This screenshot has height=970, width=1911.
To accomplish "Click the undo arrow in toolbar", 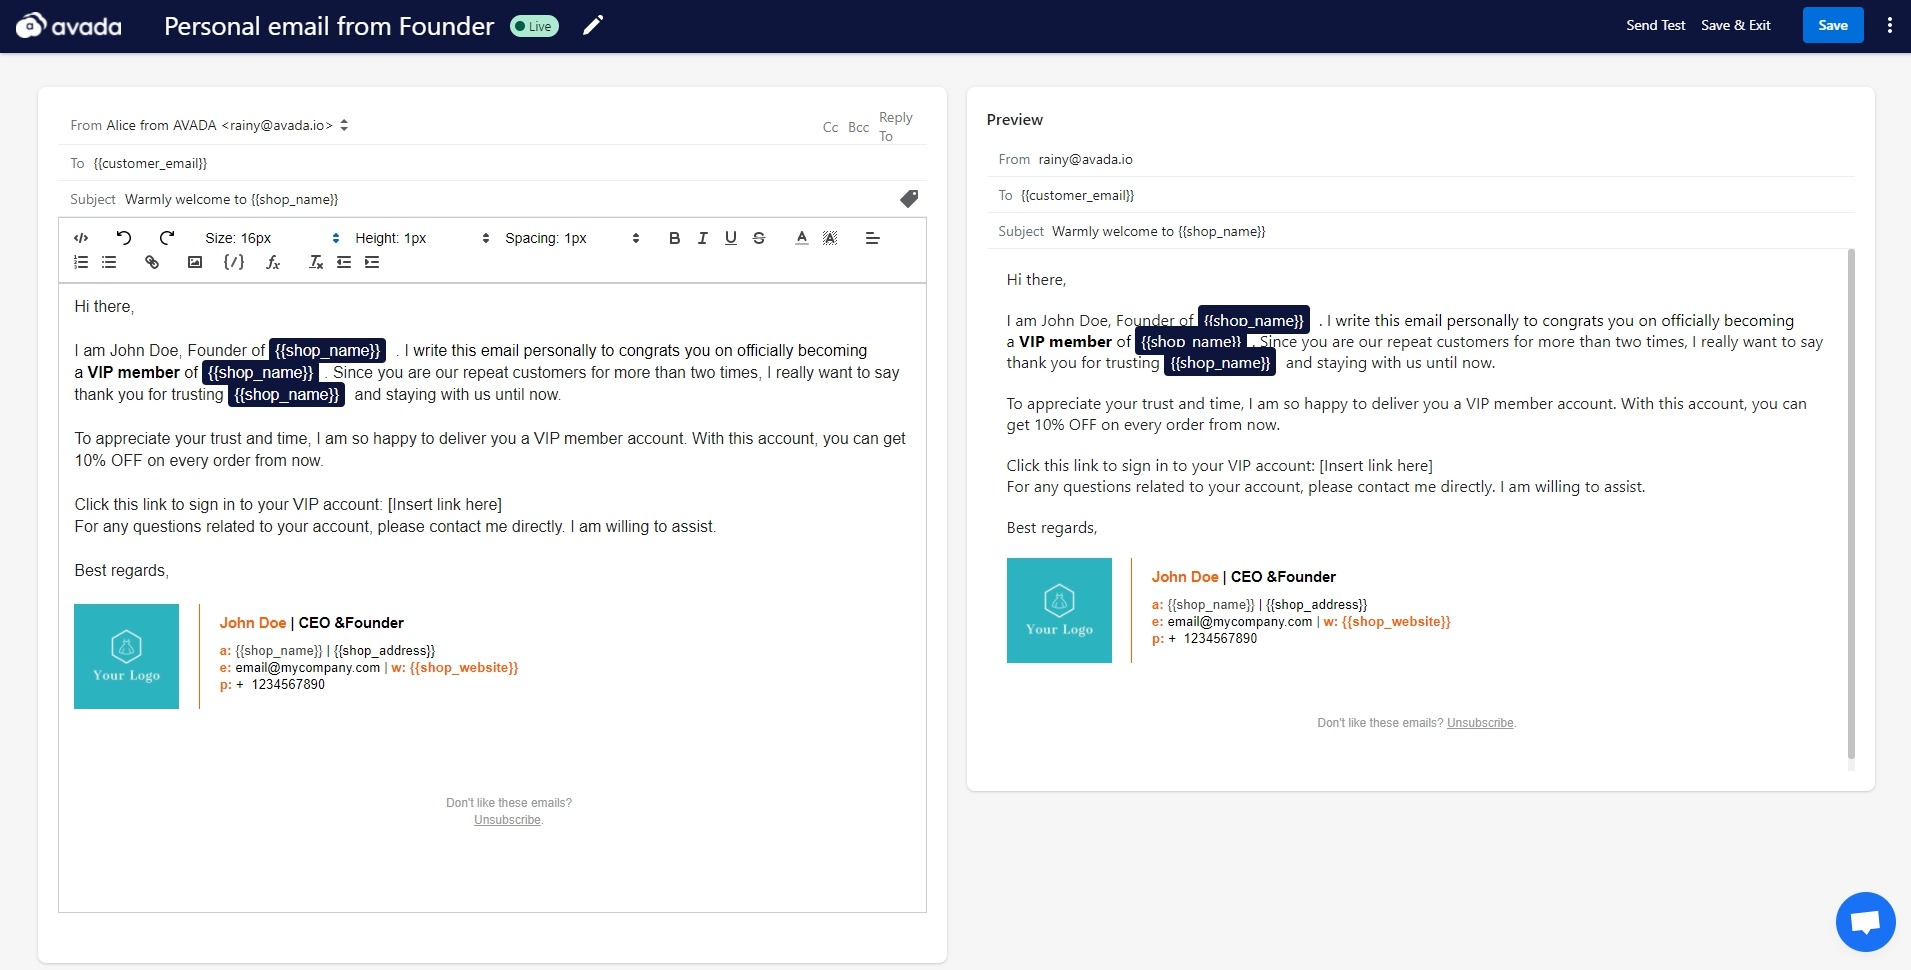I will point(124,238).
